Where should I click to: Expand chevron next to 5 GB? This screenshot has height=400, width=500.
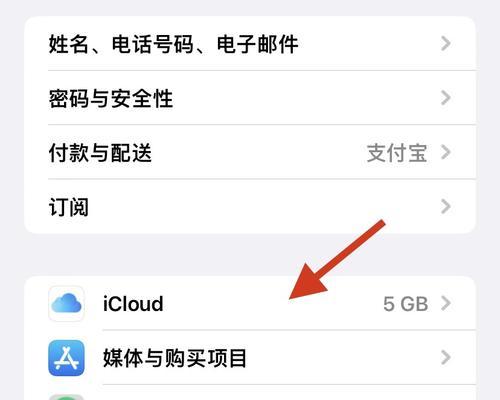[446, 303]
